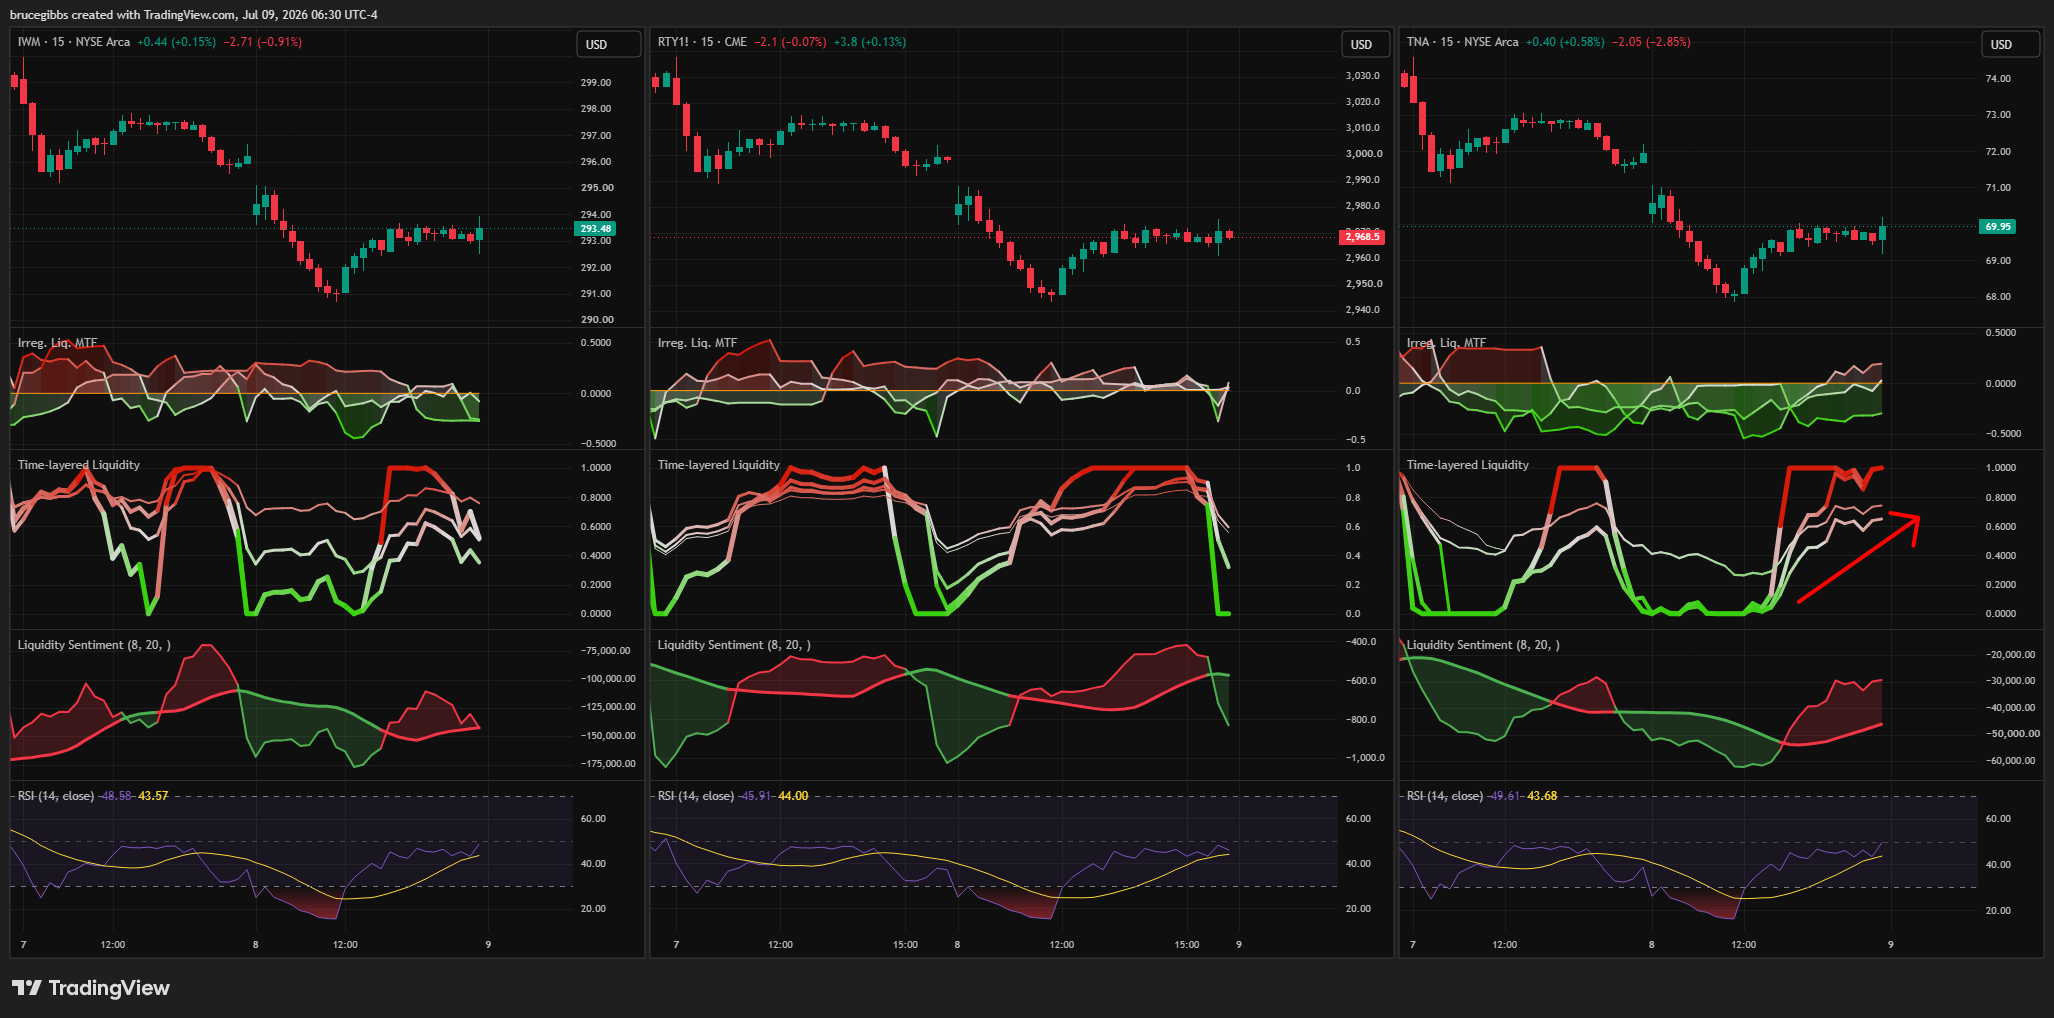This screenshot has width=2054, height=1018.
Task: Click the IWM · 15 · NYSE Arca symbol title
Action: (74, 42)
